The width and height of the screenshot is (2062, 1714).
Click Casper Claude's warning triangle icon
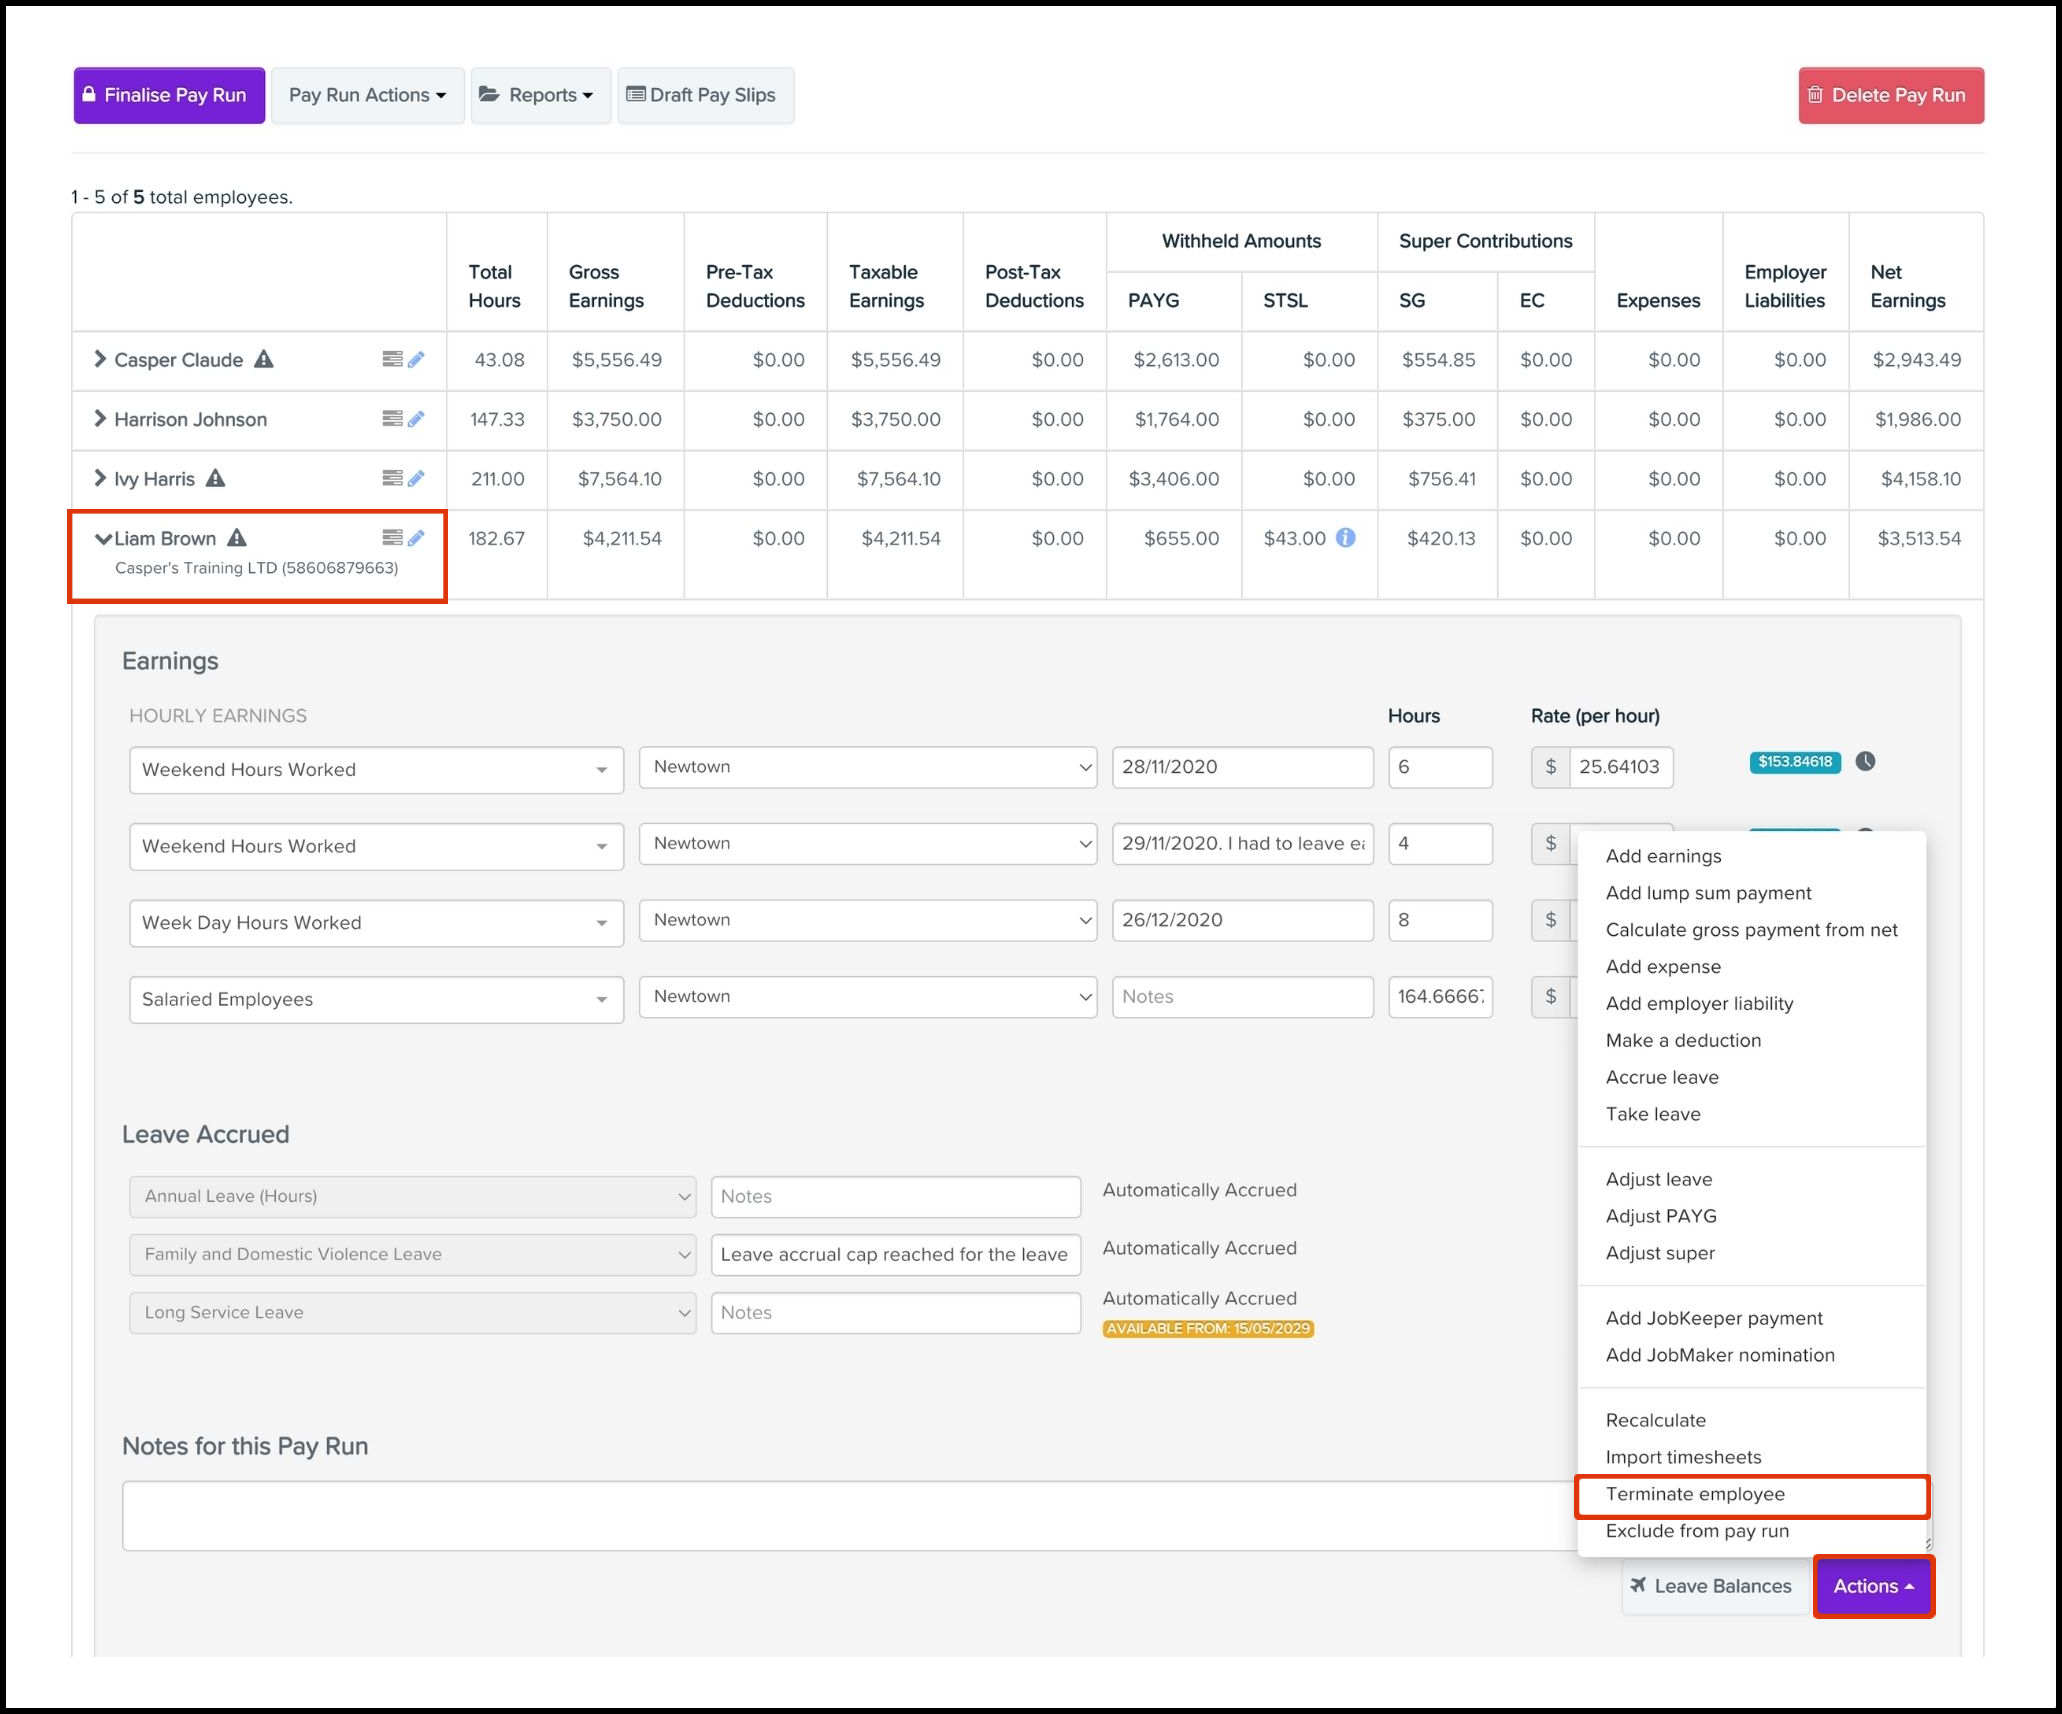pyautogui.click(x=263, y=359)
